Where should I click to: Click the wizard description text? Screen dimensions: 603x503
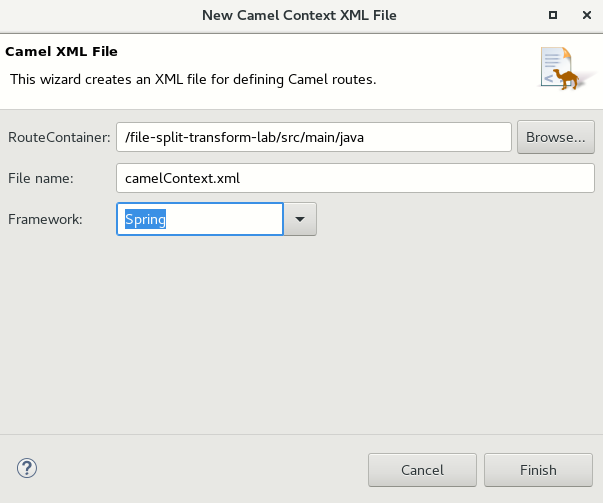click(x=192, y=78)
